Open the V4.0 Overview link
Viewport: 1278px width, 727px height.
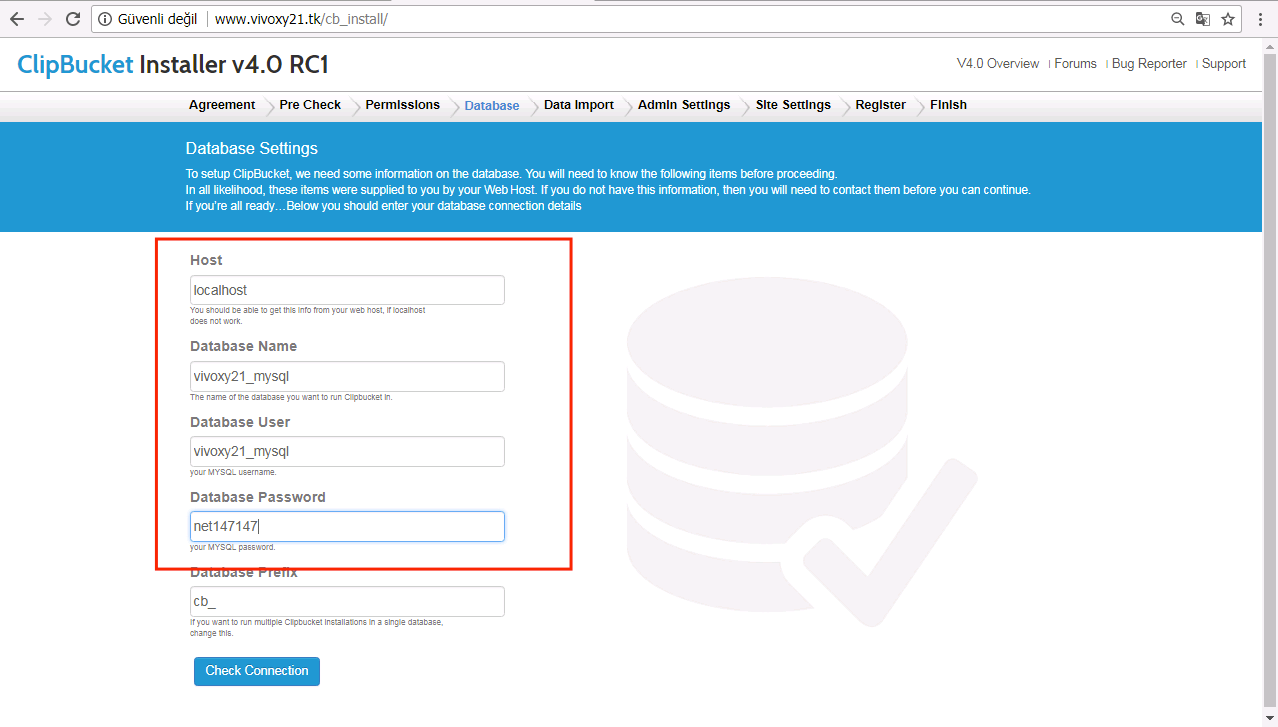pos(998,63)
